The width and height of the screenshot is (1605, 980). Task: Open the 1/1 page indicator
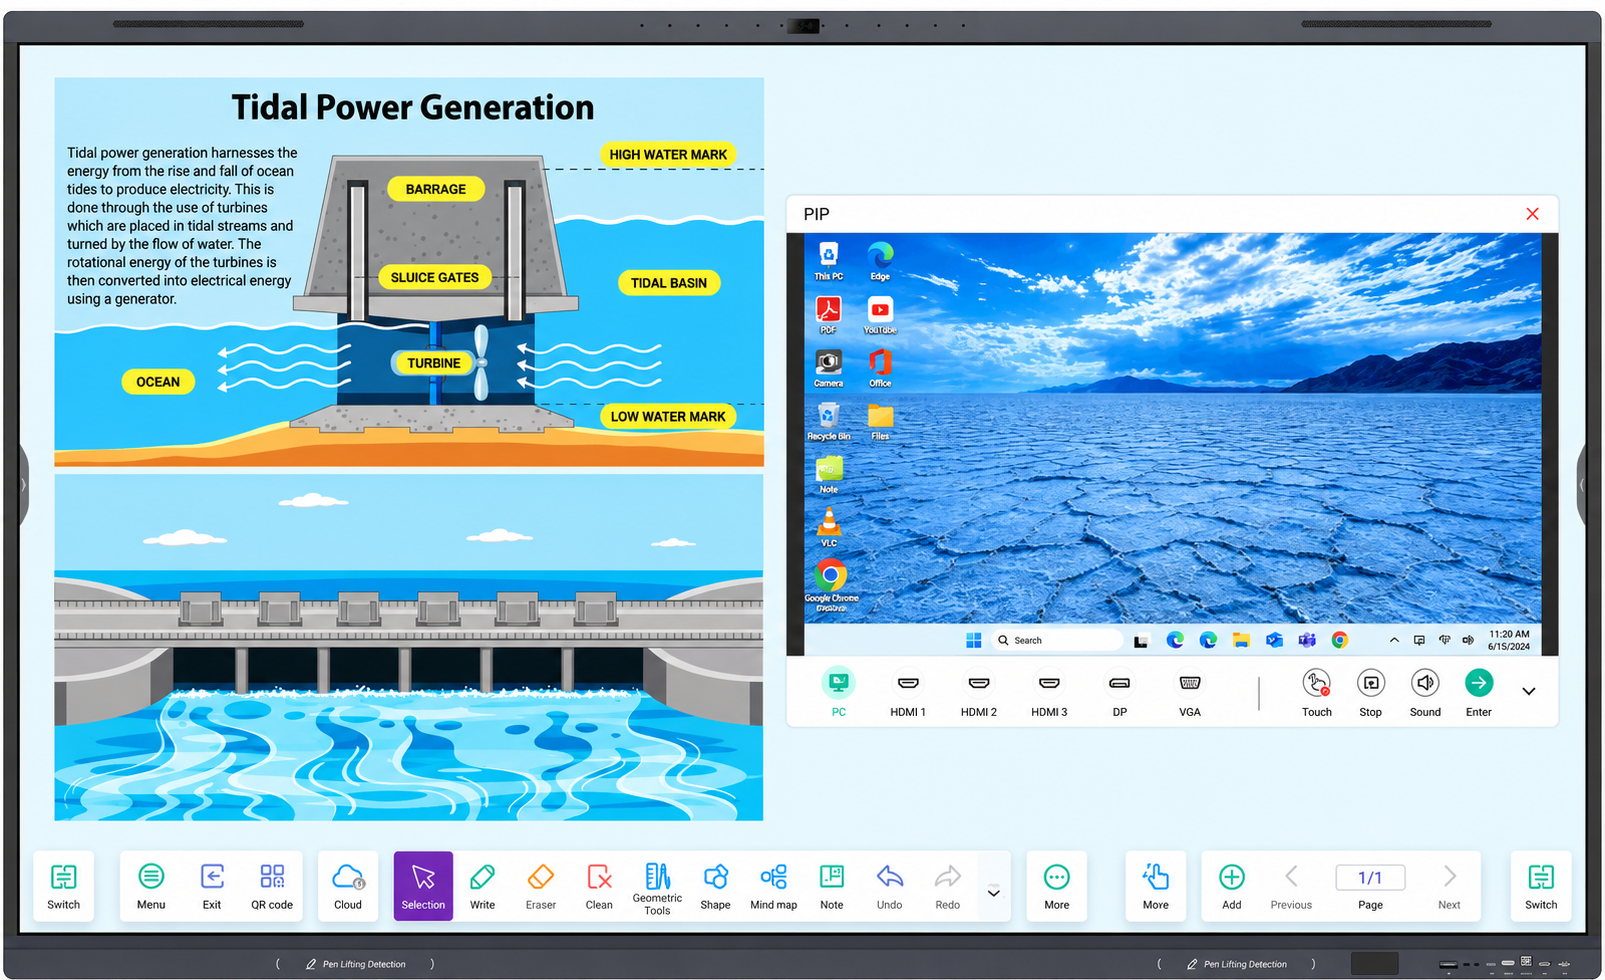click(1370, 877)
